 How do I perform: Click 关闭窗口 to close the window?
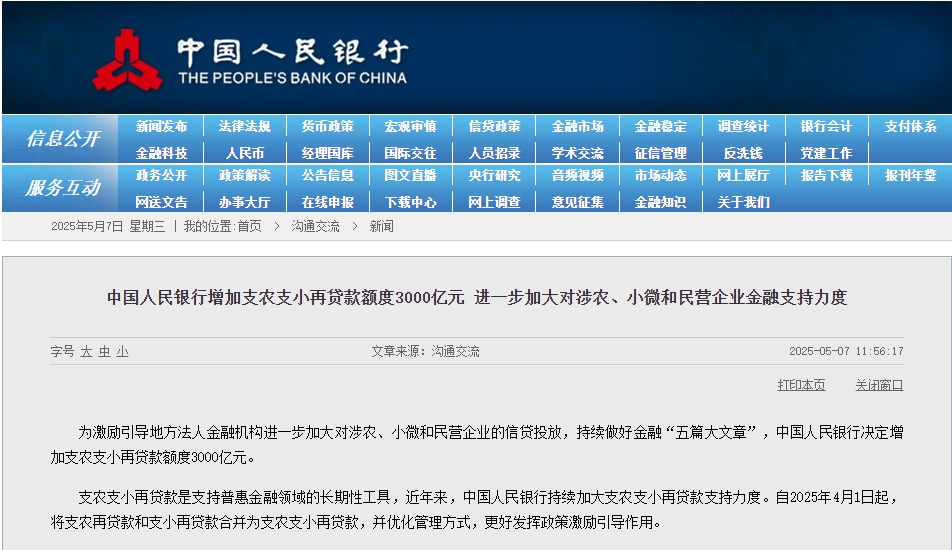pyautogui.click(x=879, y=385)
